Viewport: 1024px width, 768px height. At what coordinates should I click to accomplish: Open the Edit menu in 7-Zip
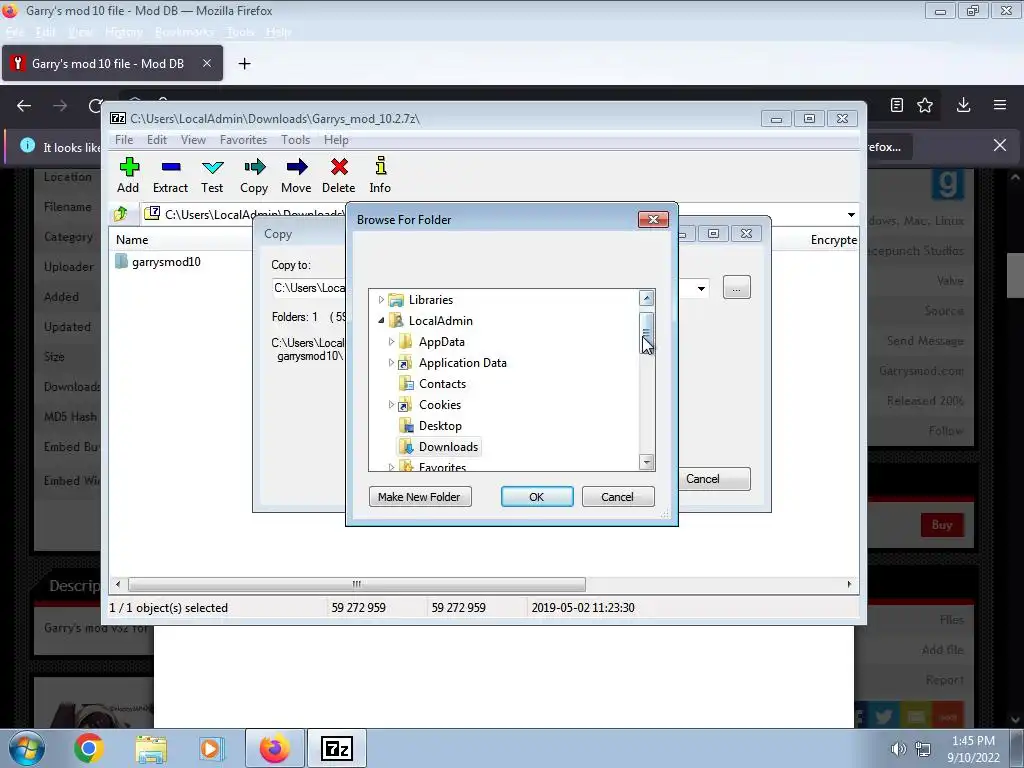[x=157, y=140]
